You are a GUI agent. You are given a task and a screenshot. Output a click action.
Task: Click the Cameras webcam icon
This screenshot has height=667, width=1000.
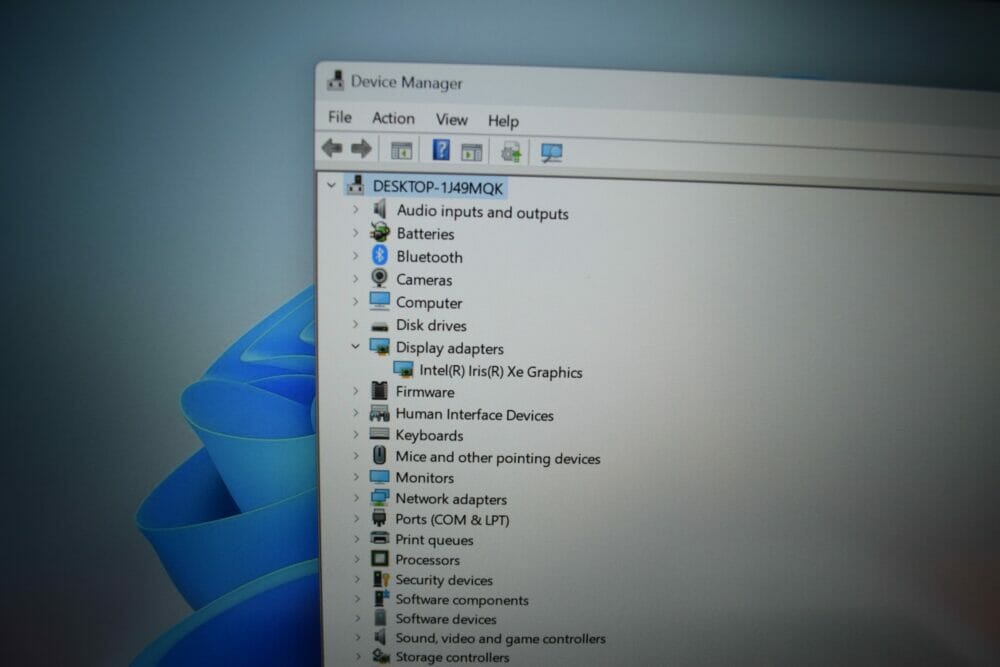click(x=380, y=278)
